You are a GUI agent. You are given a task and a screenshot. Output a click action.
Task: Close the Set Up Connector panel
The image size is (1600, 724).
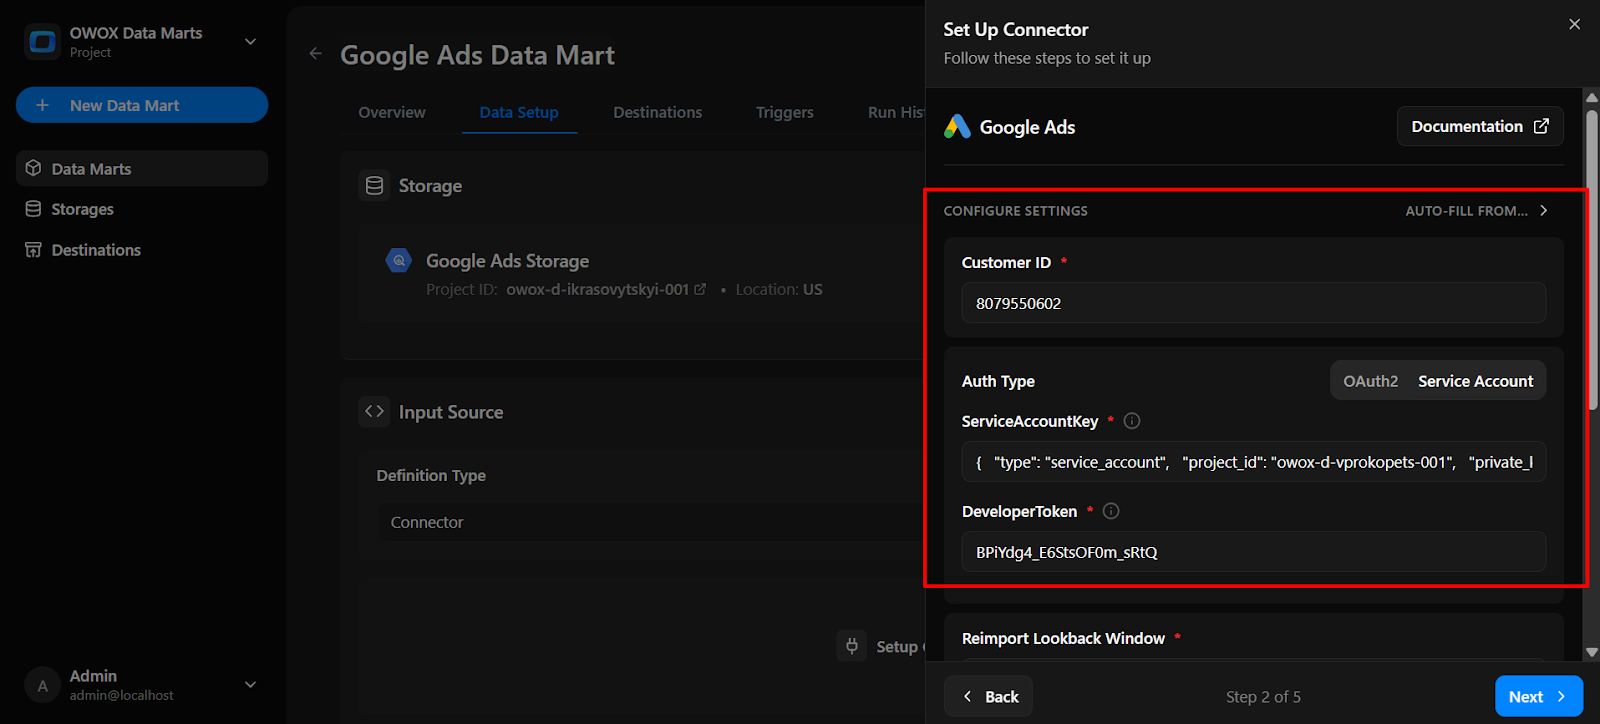tap(1575, 24)
